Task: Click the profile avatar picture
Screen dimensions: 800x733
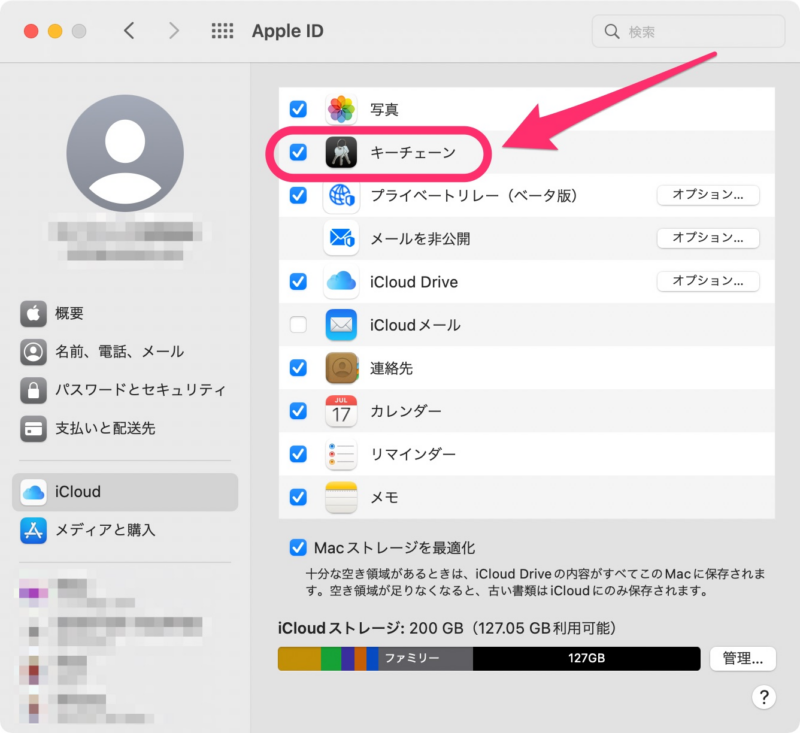Action: pos(125,153)
